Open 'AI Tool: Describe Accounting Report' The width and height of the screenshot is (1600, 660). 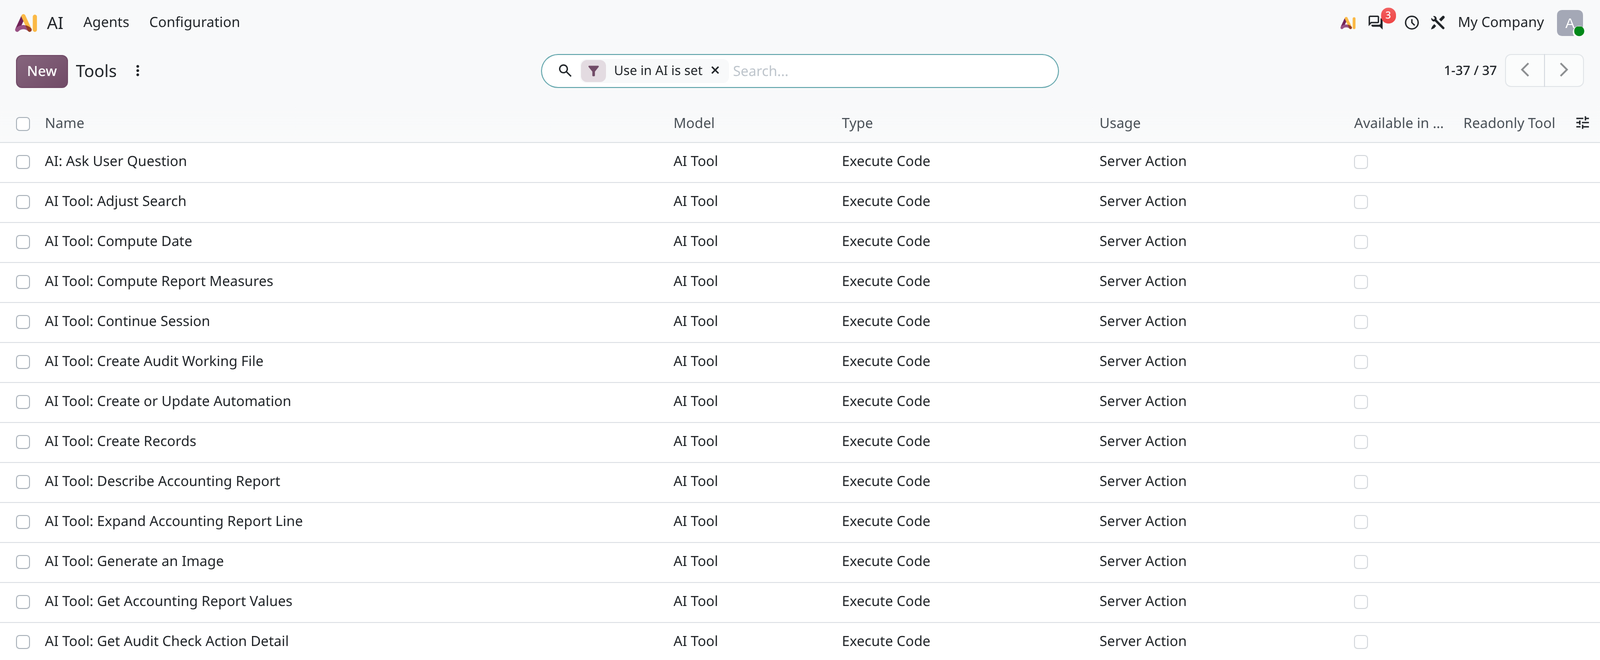162,481
